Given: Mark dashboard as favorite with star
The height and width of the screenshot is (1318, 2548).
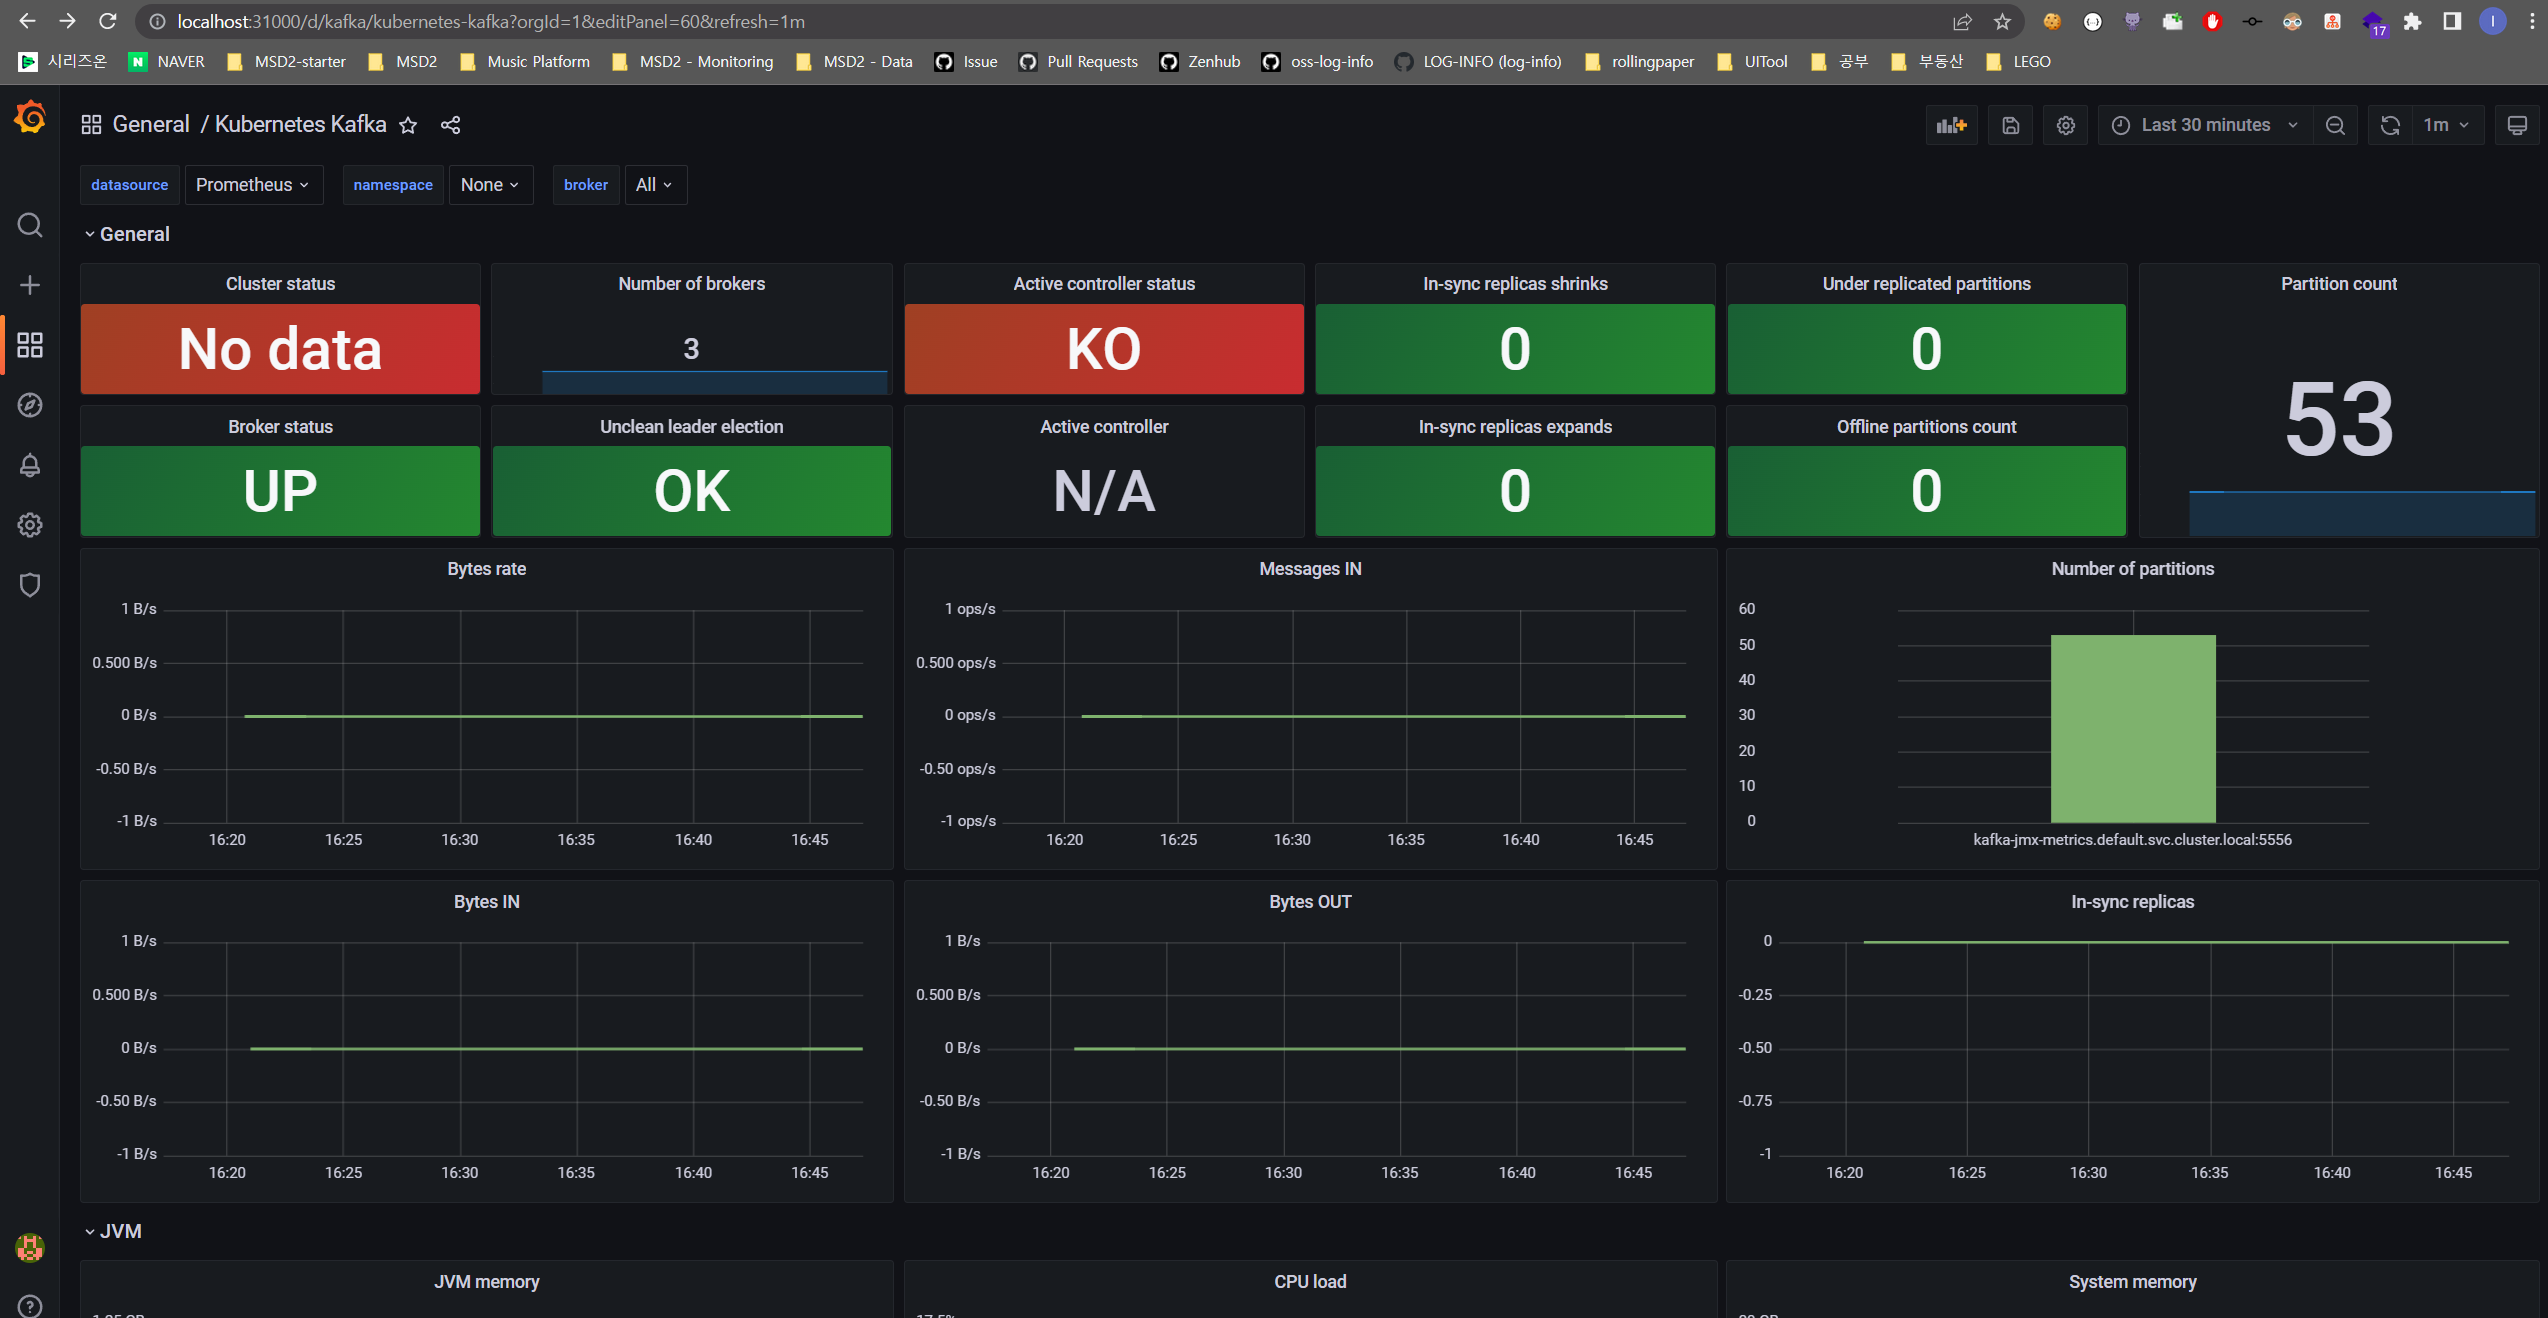Looking at the screenshot, I should [408, 125].
